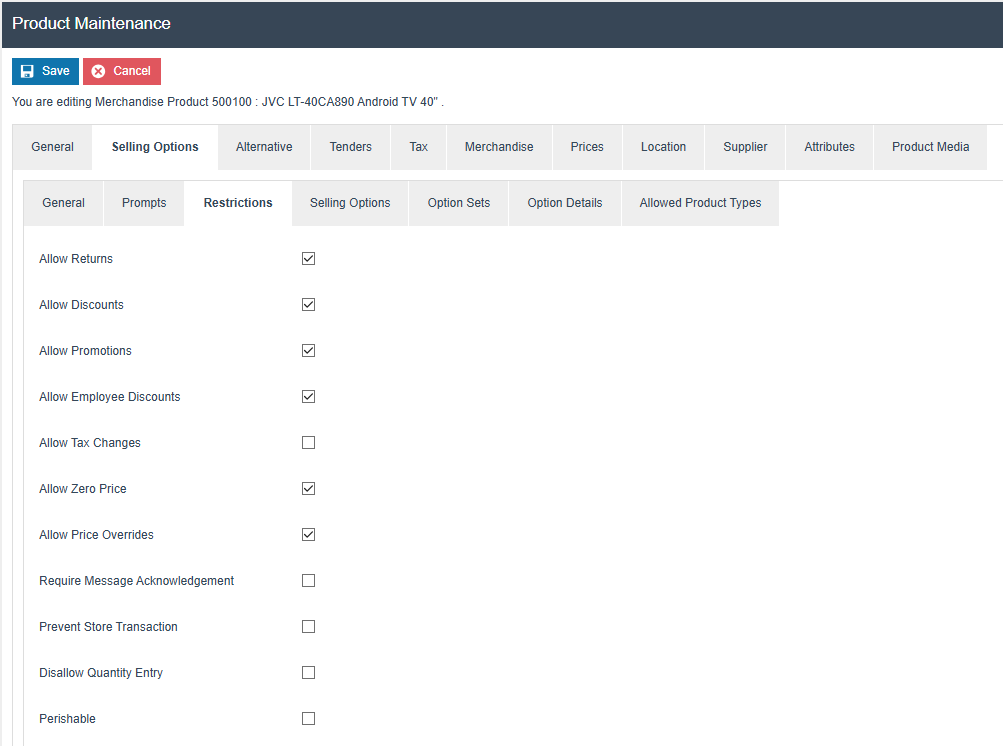The height and width of the screenshot is (746, 1003).
Task: Open the Selling Options sub-tab
Action: (x=350, y=203)
